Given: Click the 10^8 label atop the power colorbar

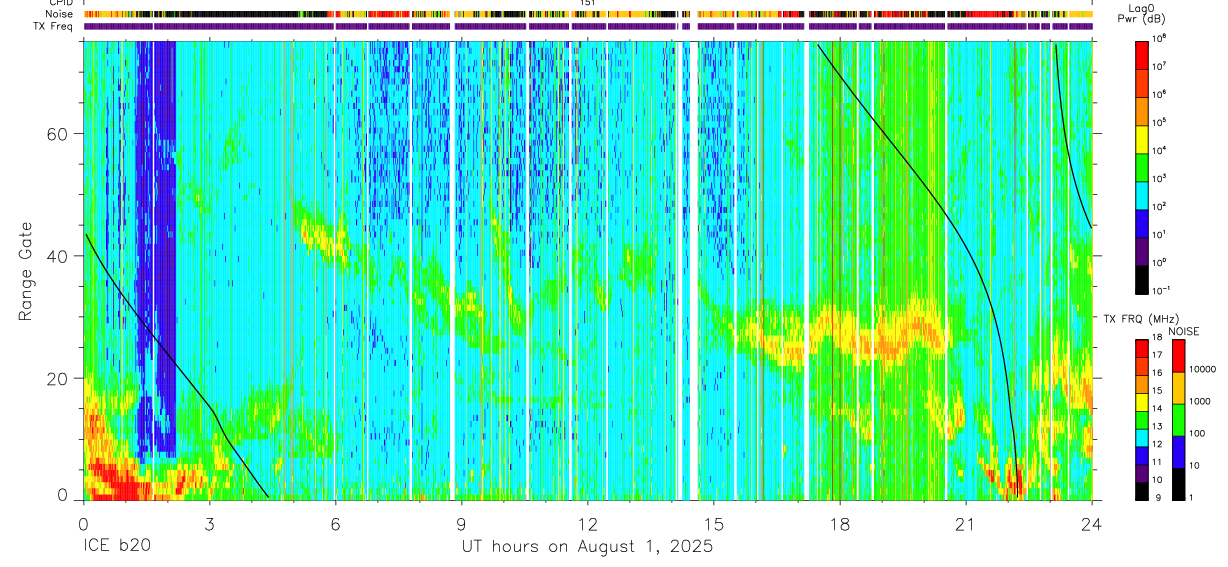Looking at the screenshot, I should [x=1160, y=39].
